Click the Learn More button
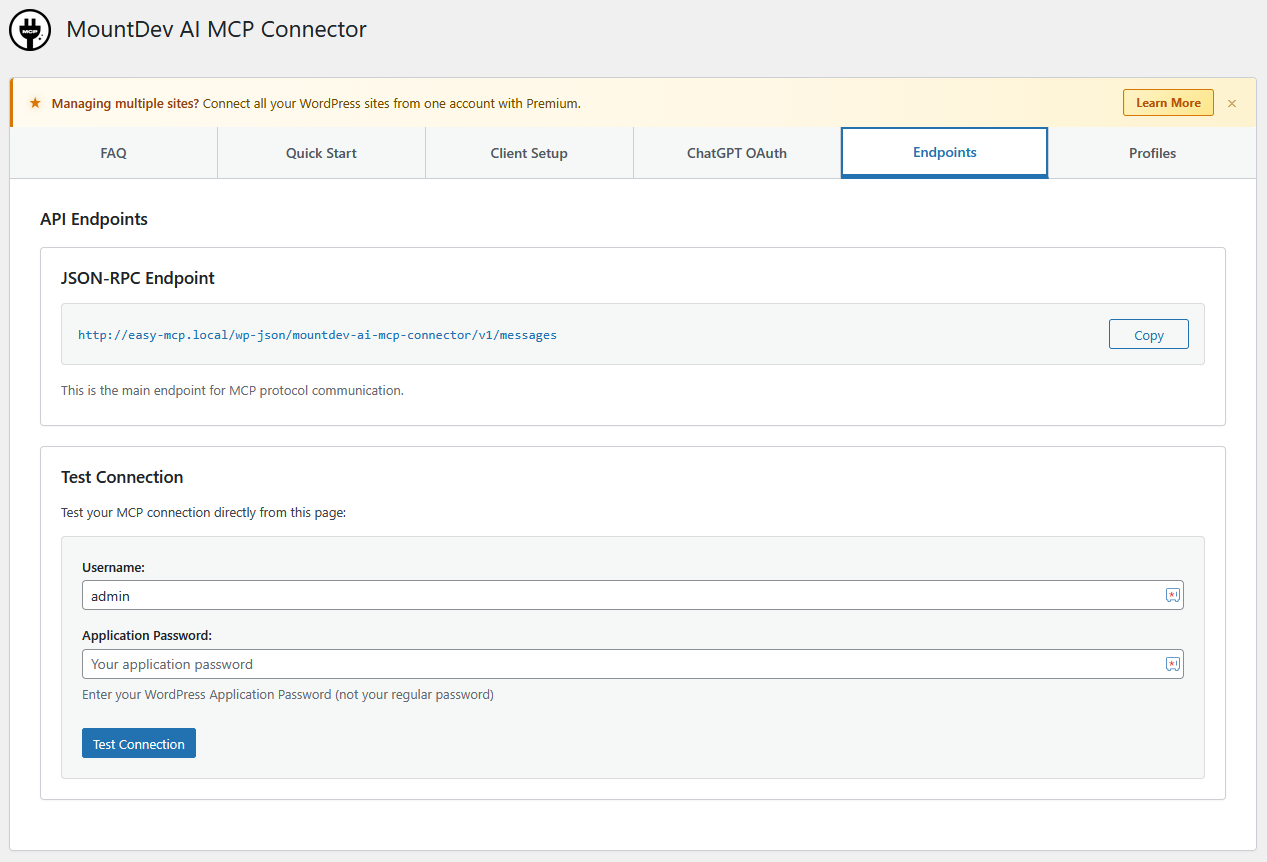1267x862 pixels. [1168, 103]
